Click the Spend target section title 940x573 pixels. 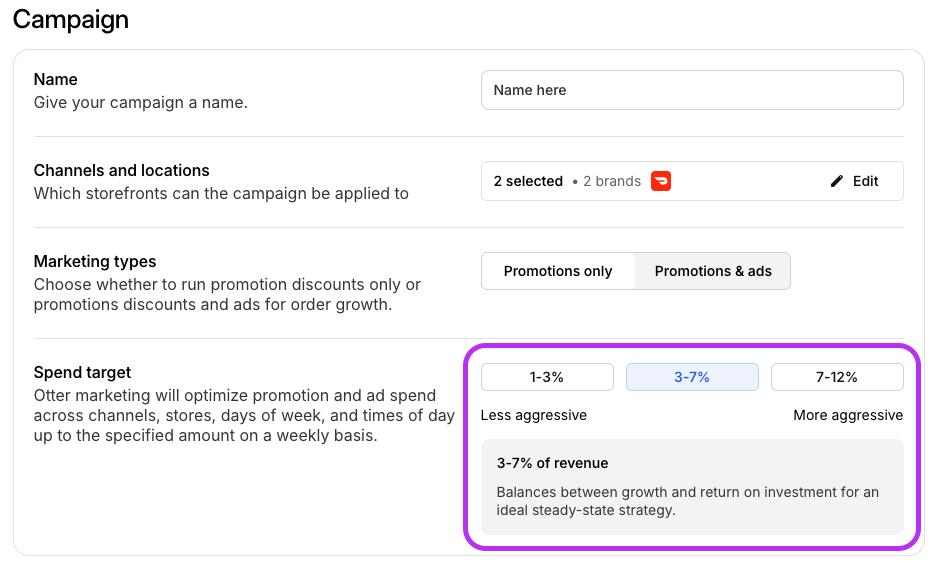coord(83,372)
